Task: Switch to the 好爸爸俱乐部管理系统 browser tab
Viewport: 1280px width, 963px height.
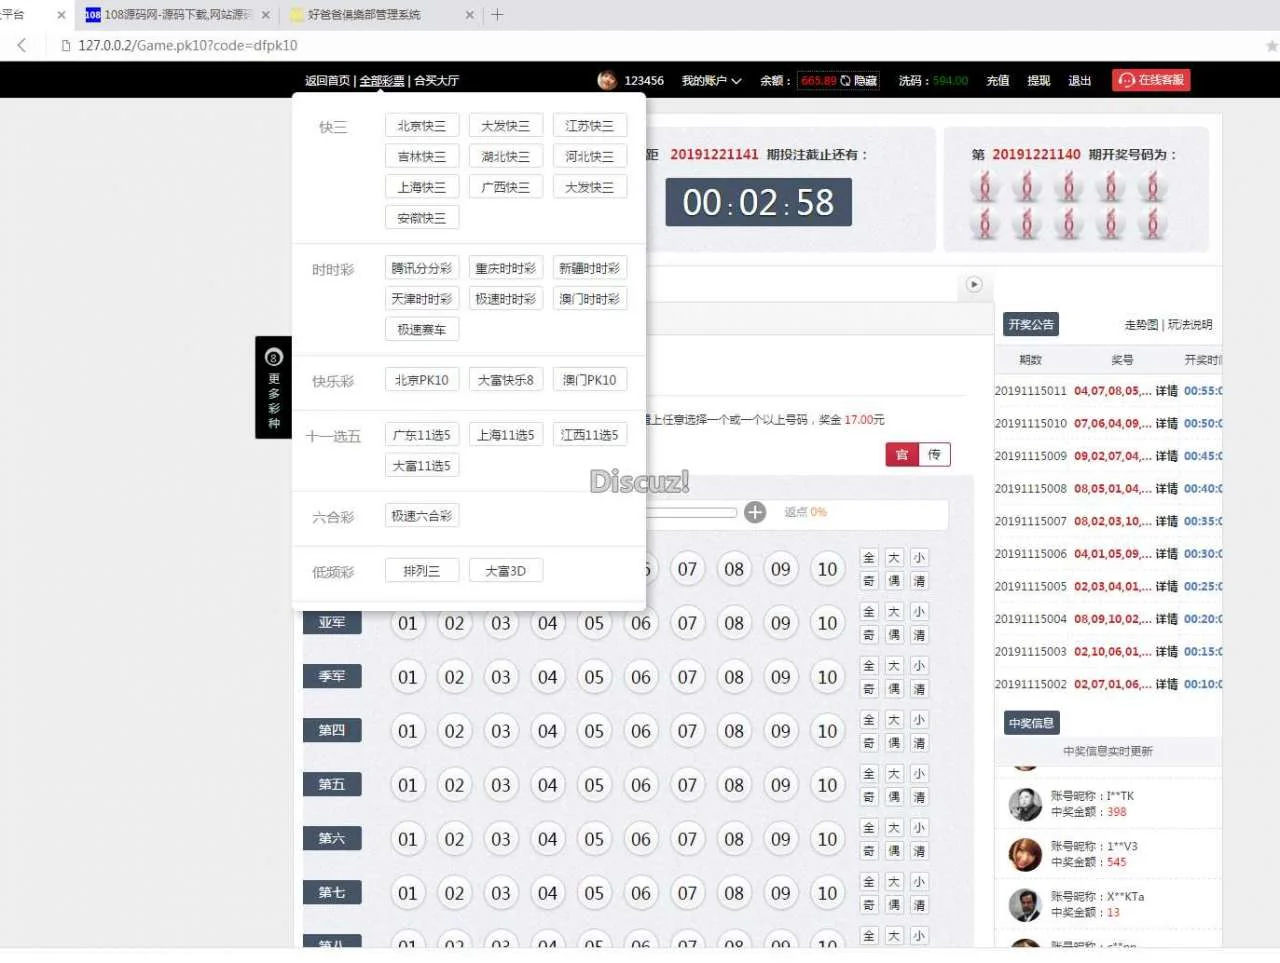Action: click(x=364, y=15)
